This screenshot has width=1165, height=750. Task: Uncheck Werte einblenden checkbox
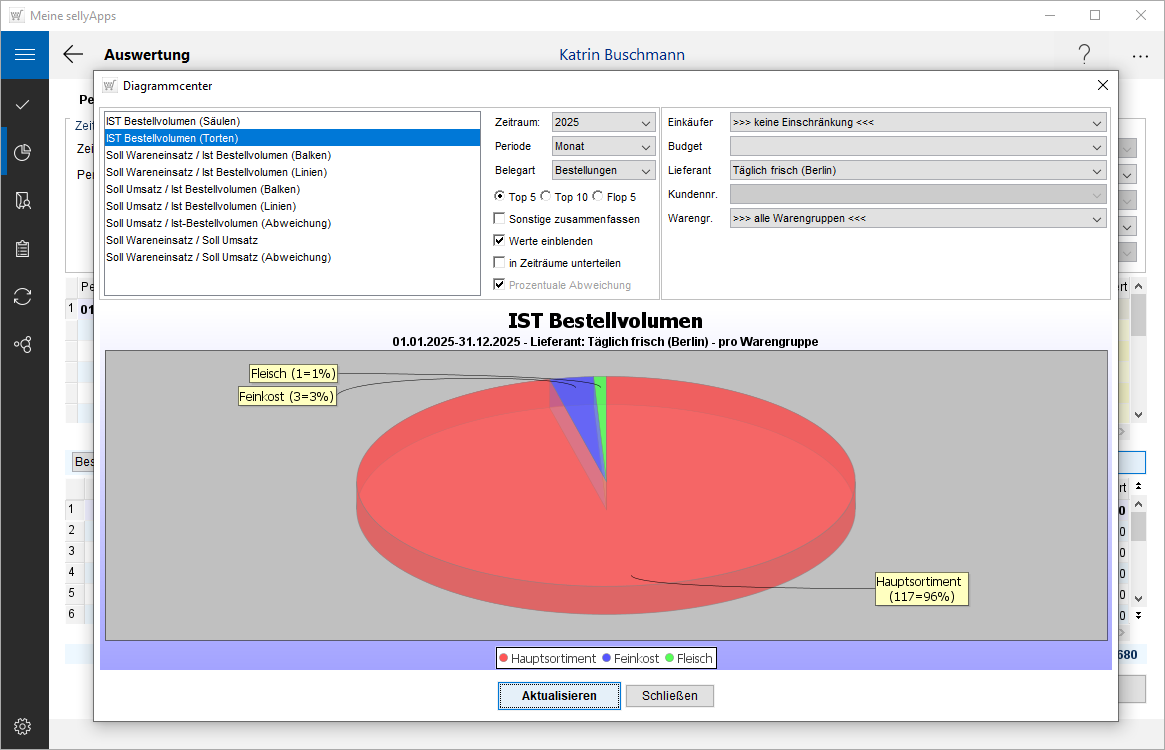[500, 241]
